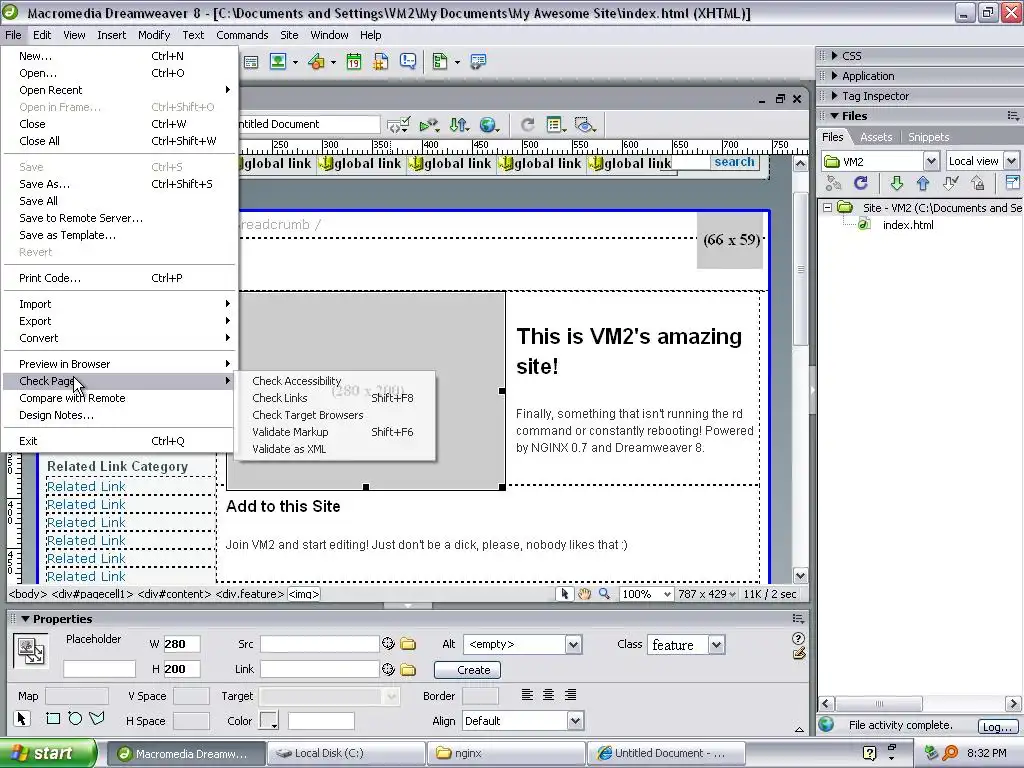Click the Check Out File(s) icon
The image size is (1024, 768).
[x=951, y=184]
